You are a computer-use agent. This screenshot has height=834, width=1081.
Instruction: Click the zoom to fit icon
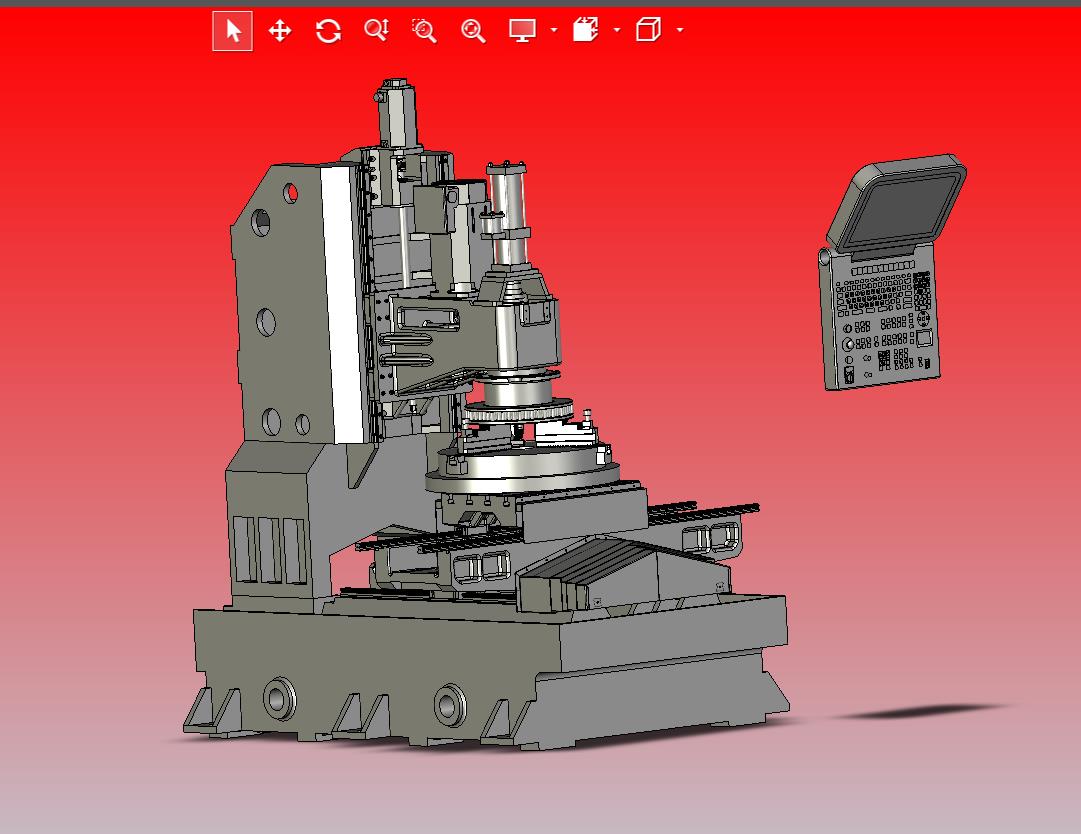coord(473,31)
